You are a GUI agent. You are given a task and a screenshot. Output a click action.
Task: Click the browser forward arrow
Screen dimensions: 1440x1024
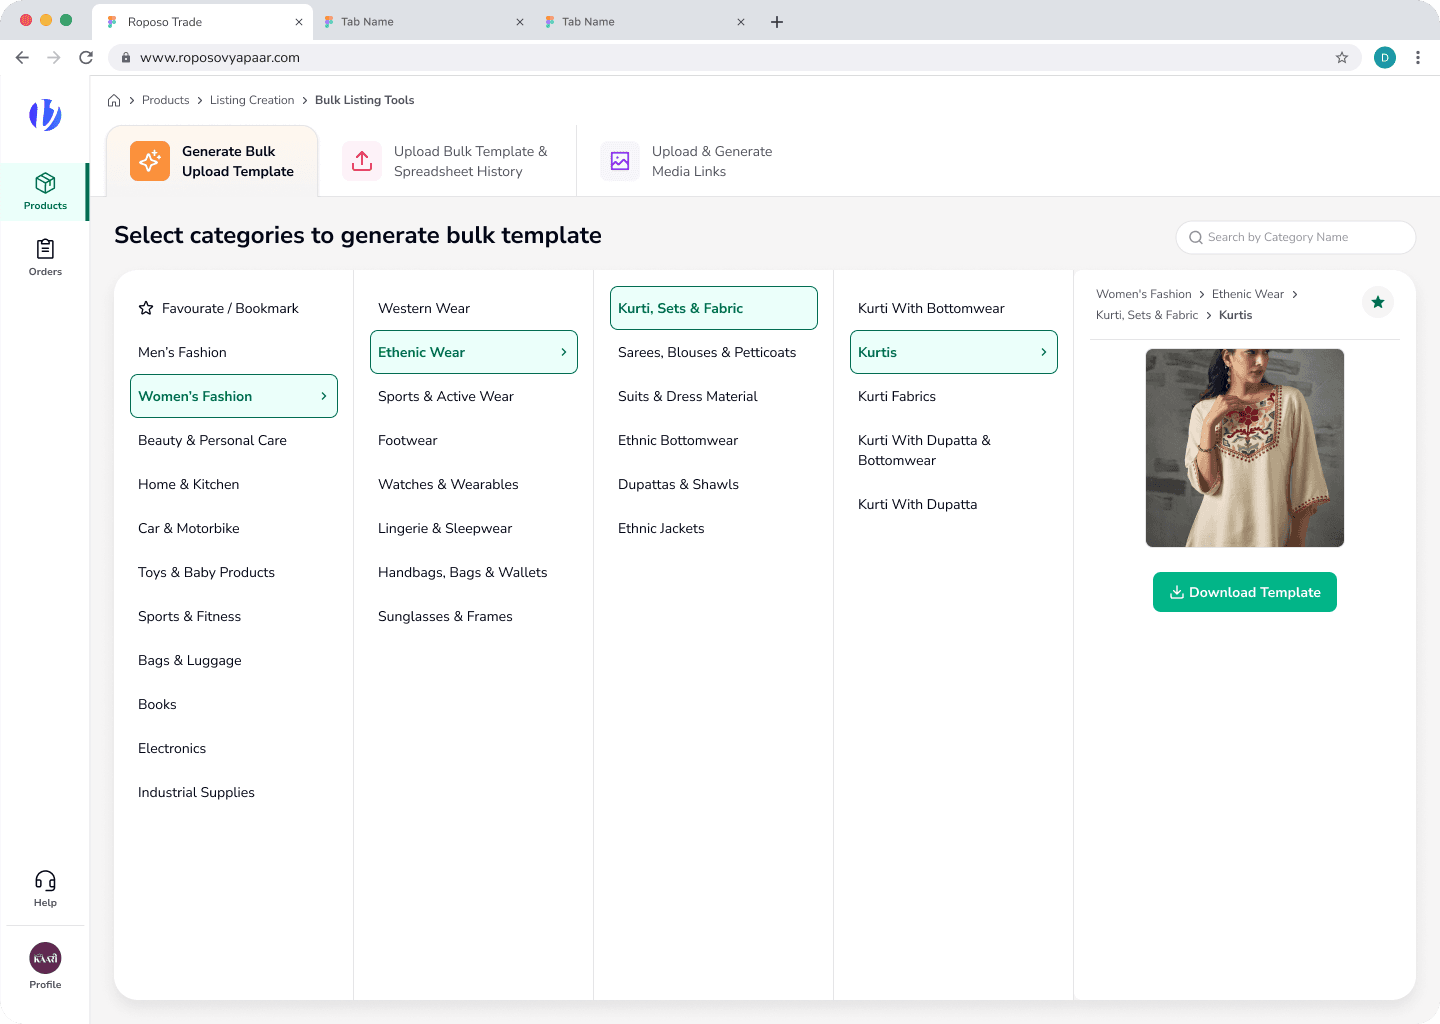pyautogui.click(x=54, y=57)
